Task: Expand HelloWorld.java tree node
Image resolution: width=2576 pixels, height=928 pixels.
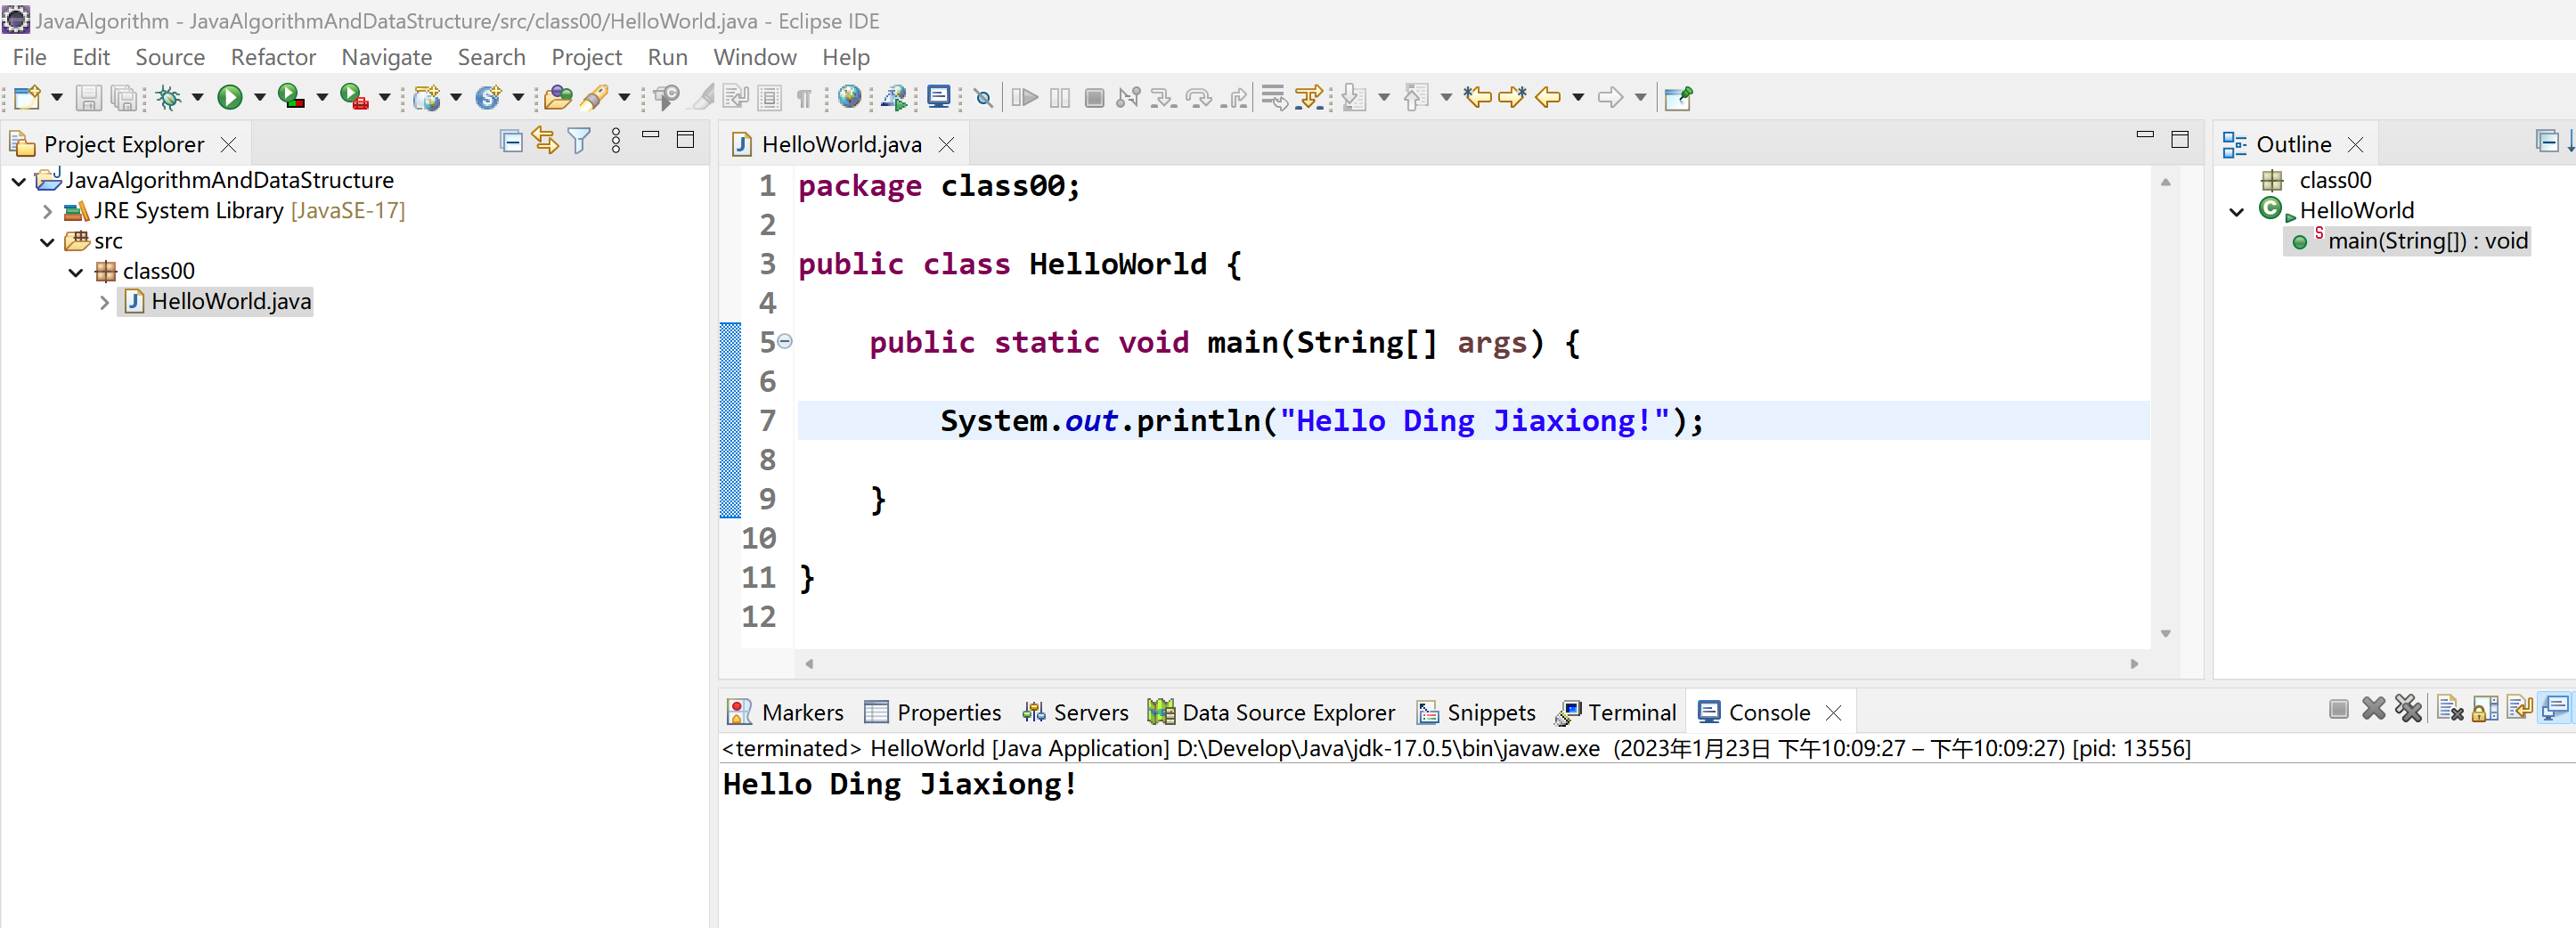Action: tap(104, 302)
